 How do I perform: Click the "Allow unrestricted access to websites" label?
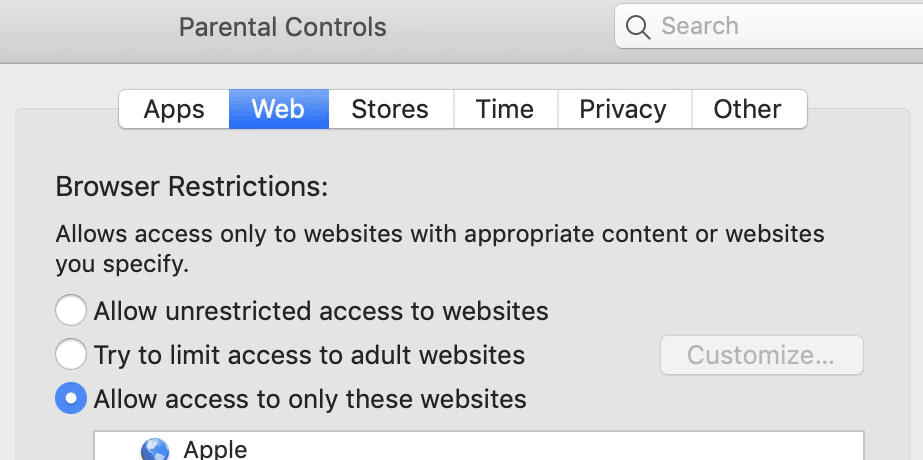[321, 311]
